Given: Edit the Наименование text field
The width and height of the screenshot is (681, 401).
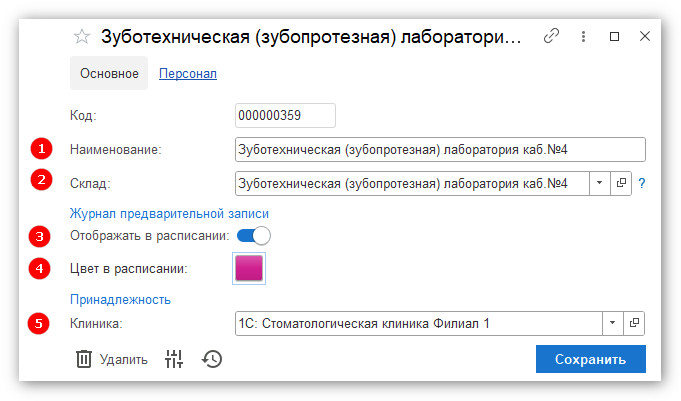Looking at the screenshot, I should click(x=440, y=149).
